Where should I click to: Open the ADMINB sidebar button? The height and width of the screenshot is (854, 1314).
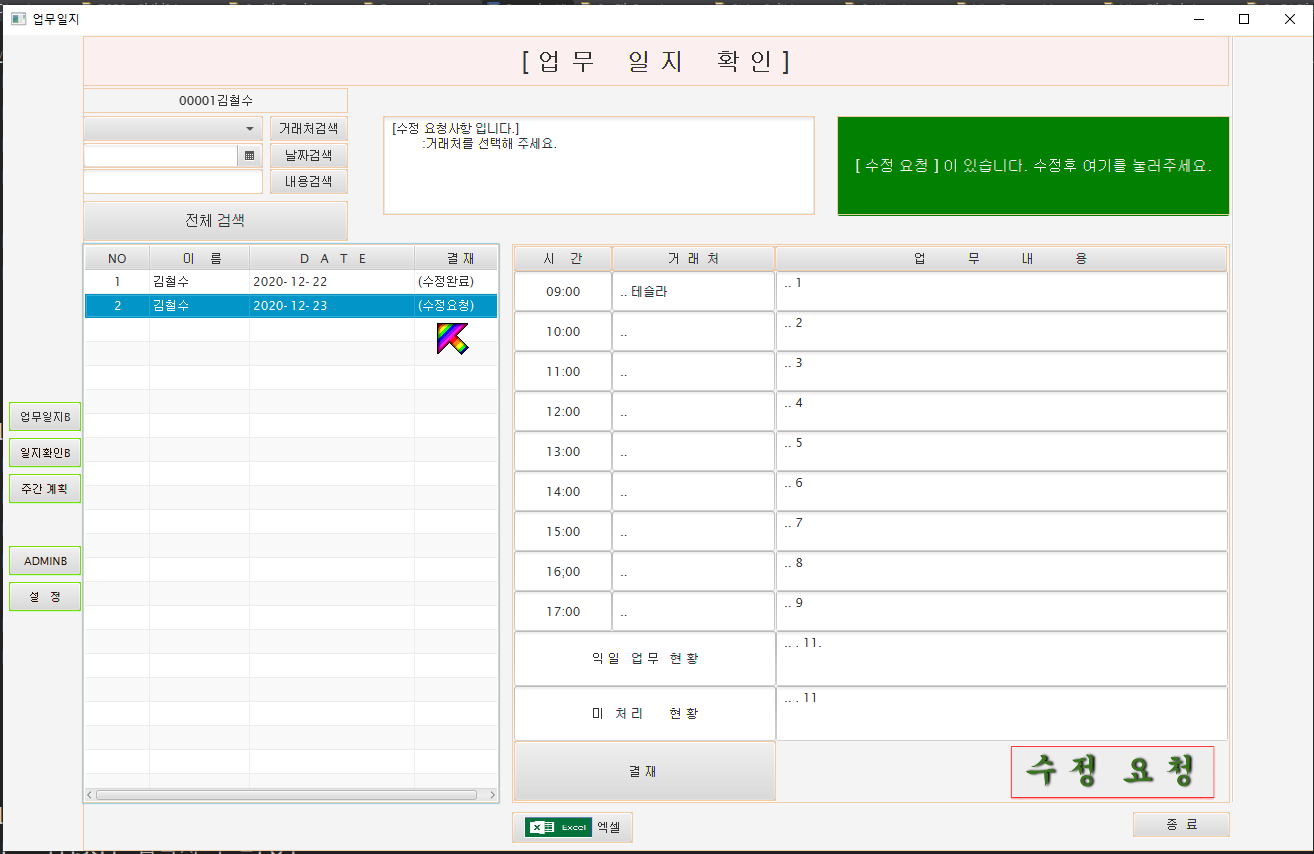point(45,561)
